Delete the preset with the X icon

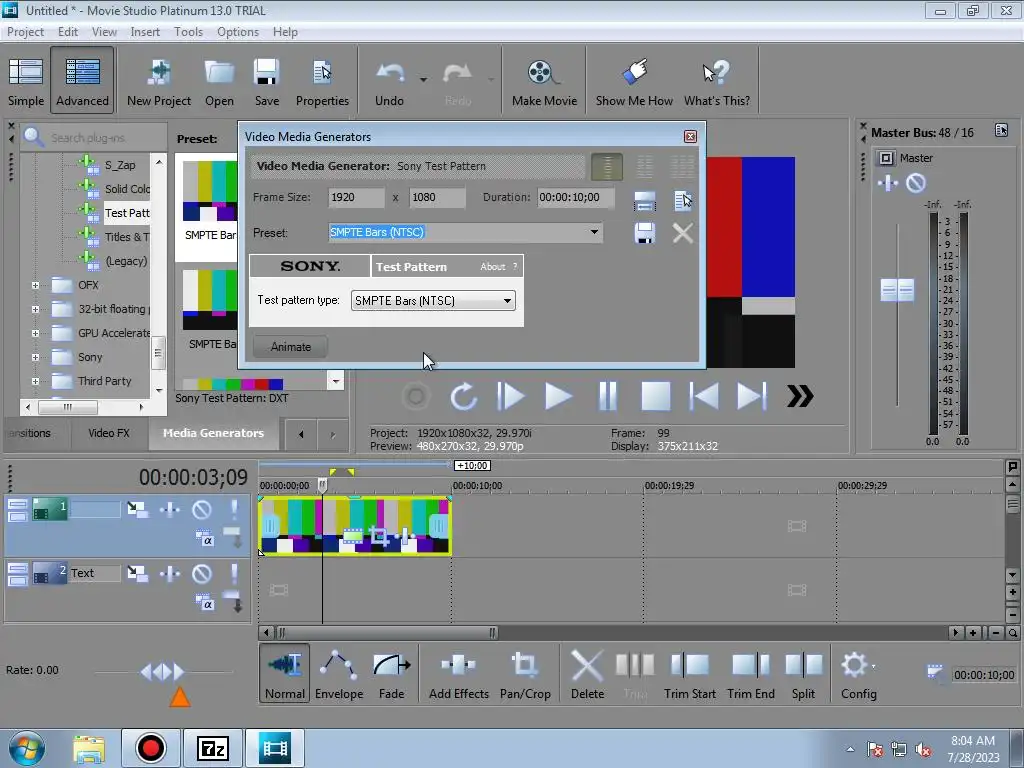[x=682, y=233]
